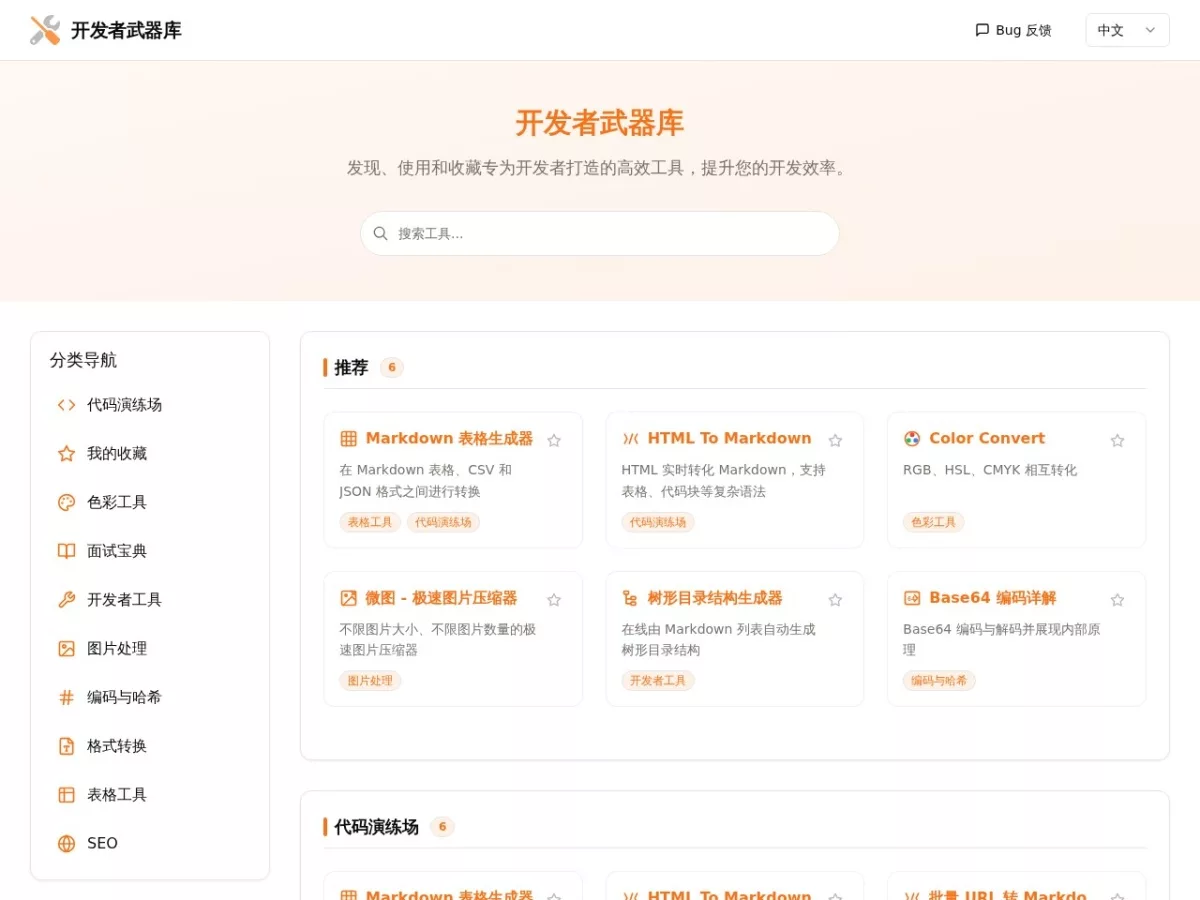Open Markdown 表格生成器 in 推荐 section

coord(449,438)
